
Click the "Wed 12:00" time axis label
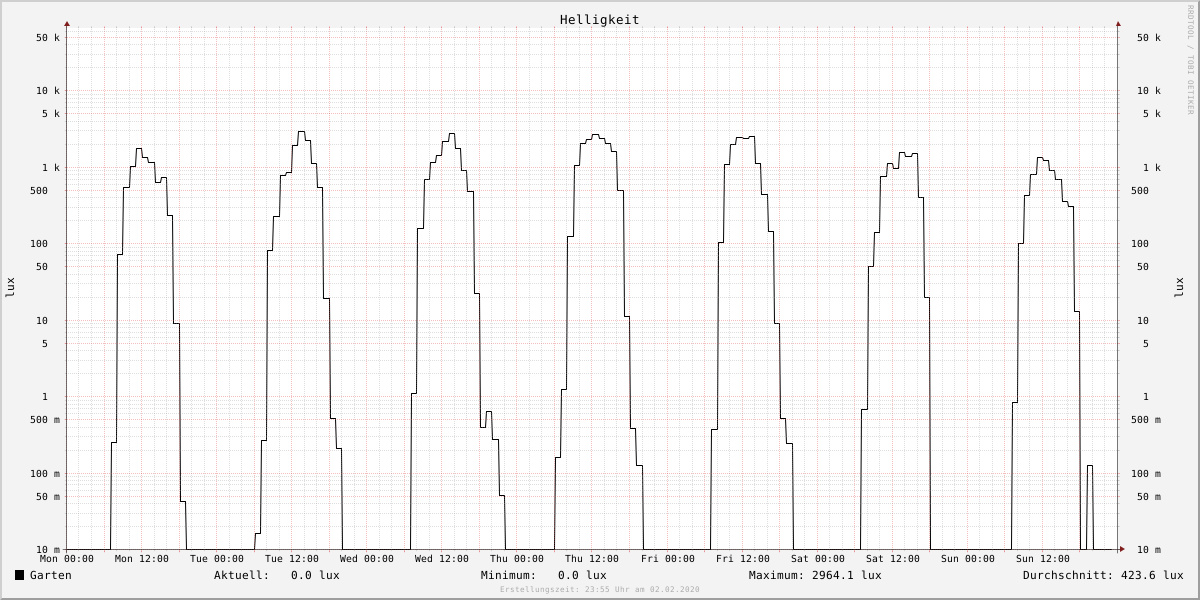tap(442, 559)
